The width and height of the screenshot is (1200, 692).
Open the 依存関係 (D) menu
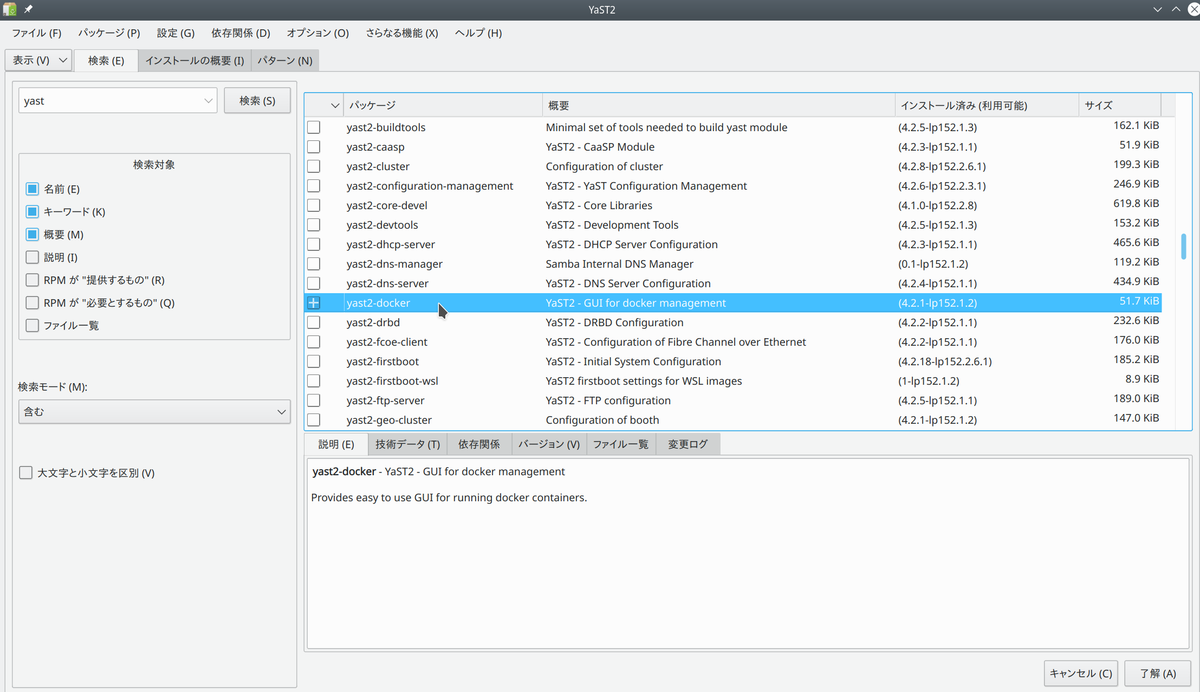(x=241, y=33)
